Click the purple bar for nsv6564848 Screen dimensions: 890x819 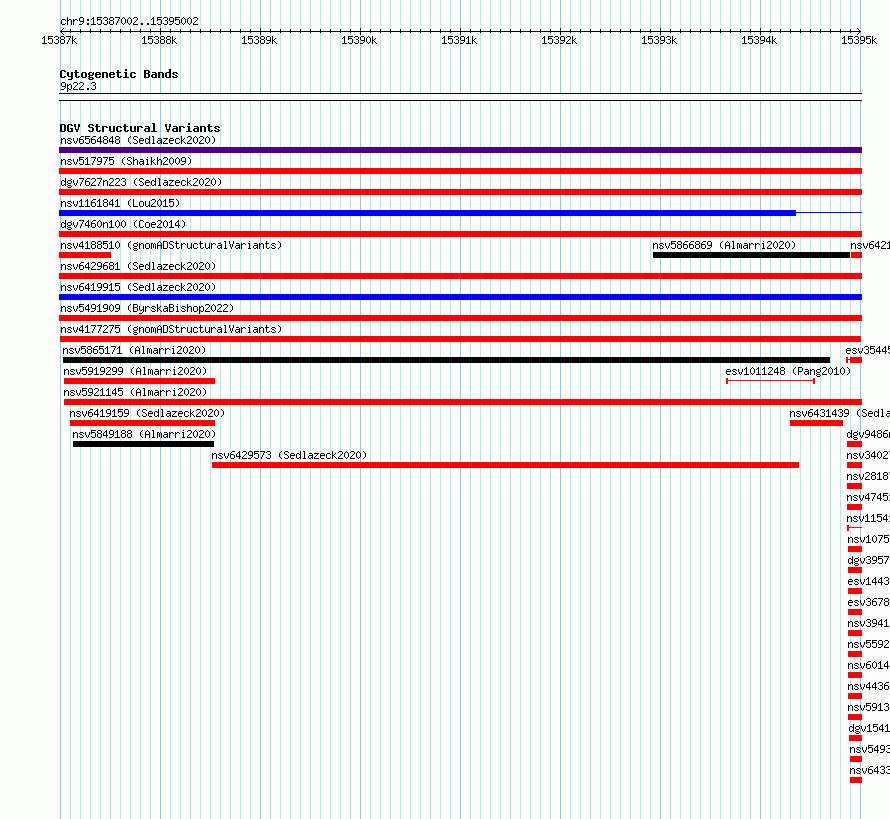click(460, 150)
